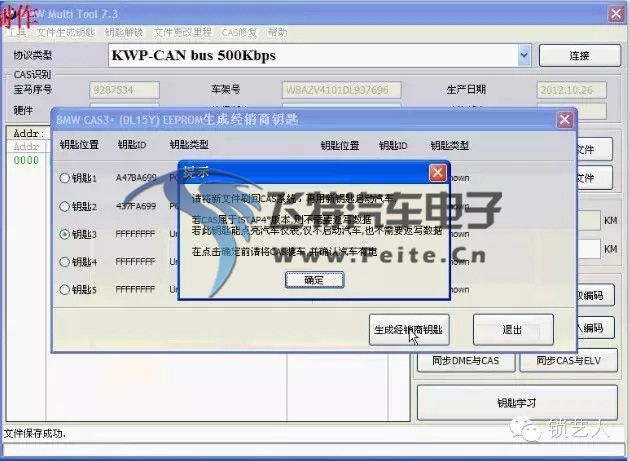Select the 钥匙4 radio button
Viewport: 630px width, 461px height.
click(64, 262)
